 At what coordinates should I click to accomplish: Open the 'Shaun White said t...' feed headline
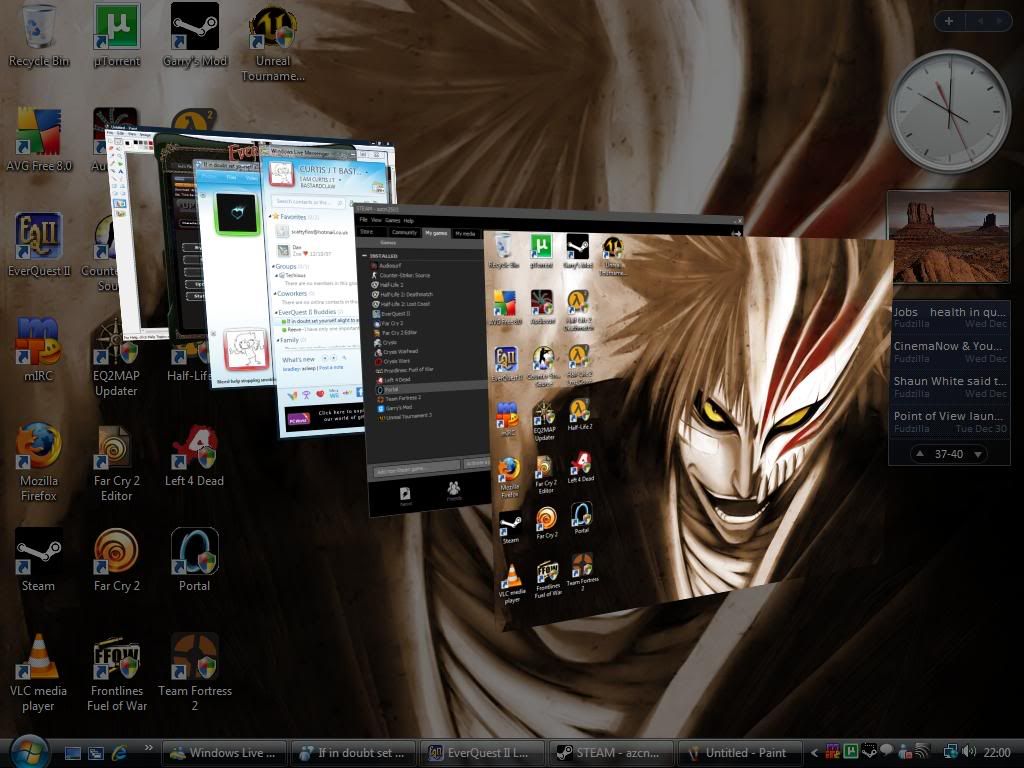(950, 387)
